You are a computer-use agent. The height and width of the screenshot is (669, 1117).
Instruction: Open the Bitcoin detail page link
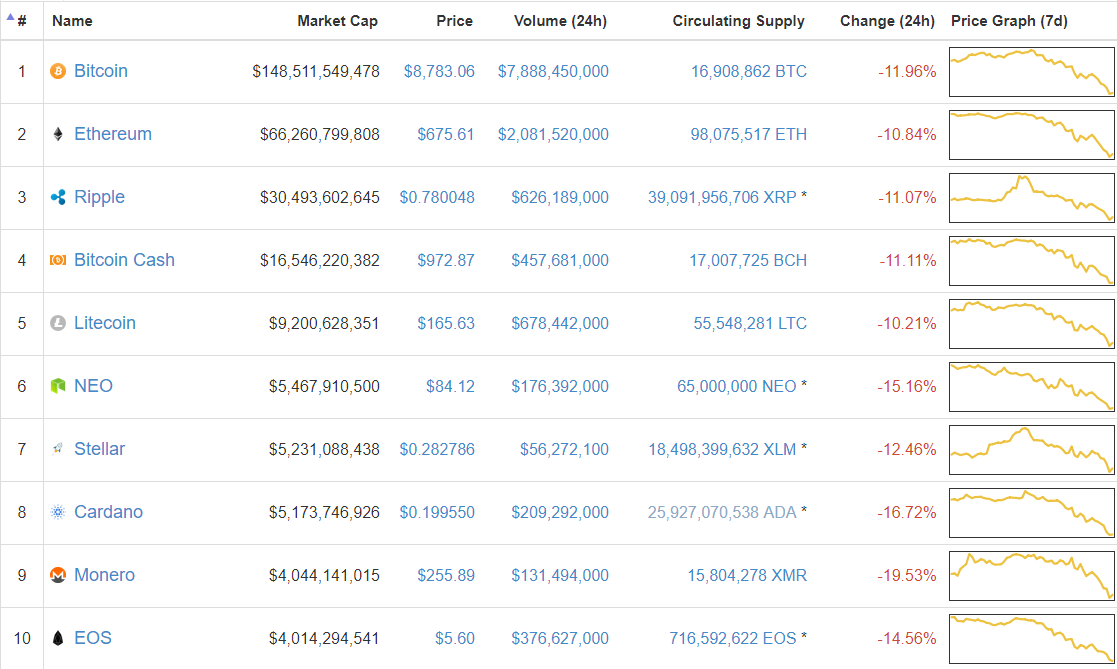[x=100, y=71]
